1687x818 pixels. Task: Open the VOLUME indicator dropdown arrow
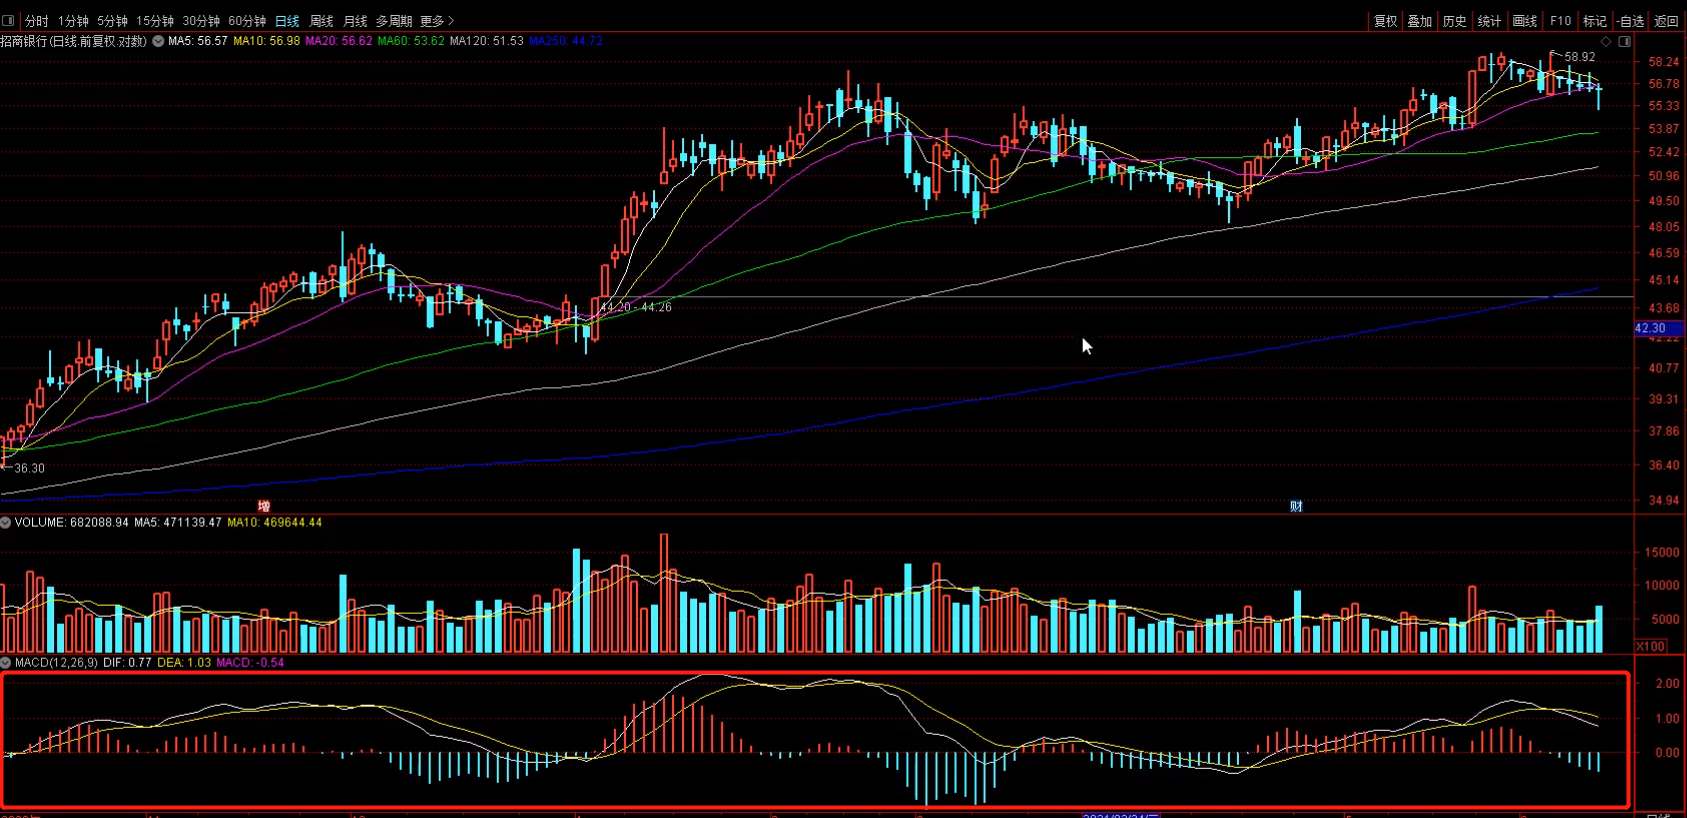point(6,522)
